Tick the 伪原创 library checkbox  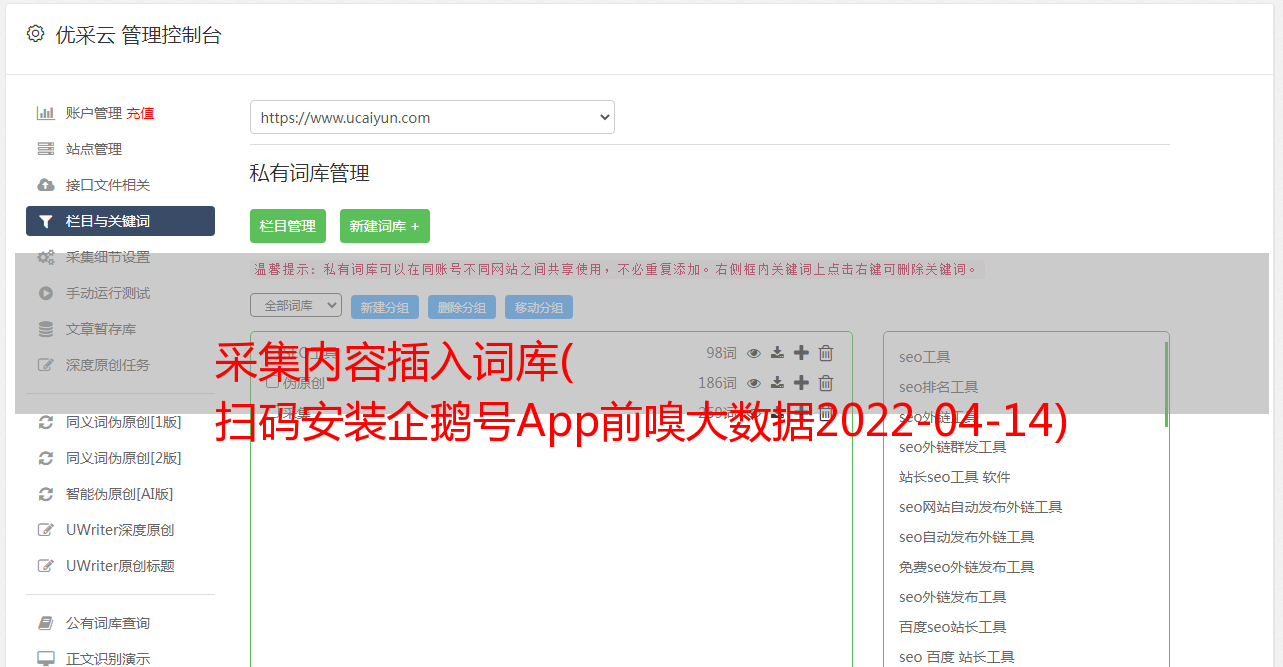(272, 382)
